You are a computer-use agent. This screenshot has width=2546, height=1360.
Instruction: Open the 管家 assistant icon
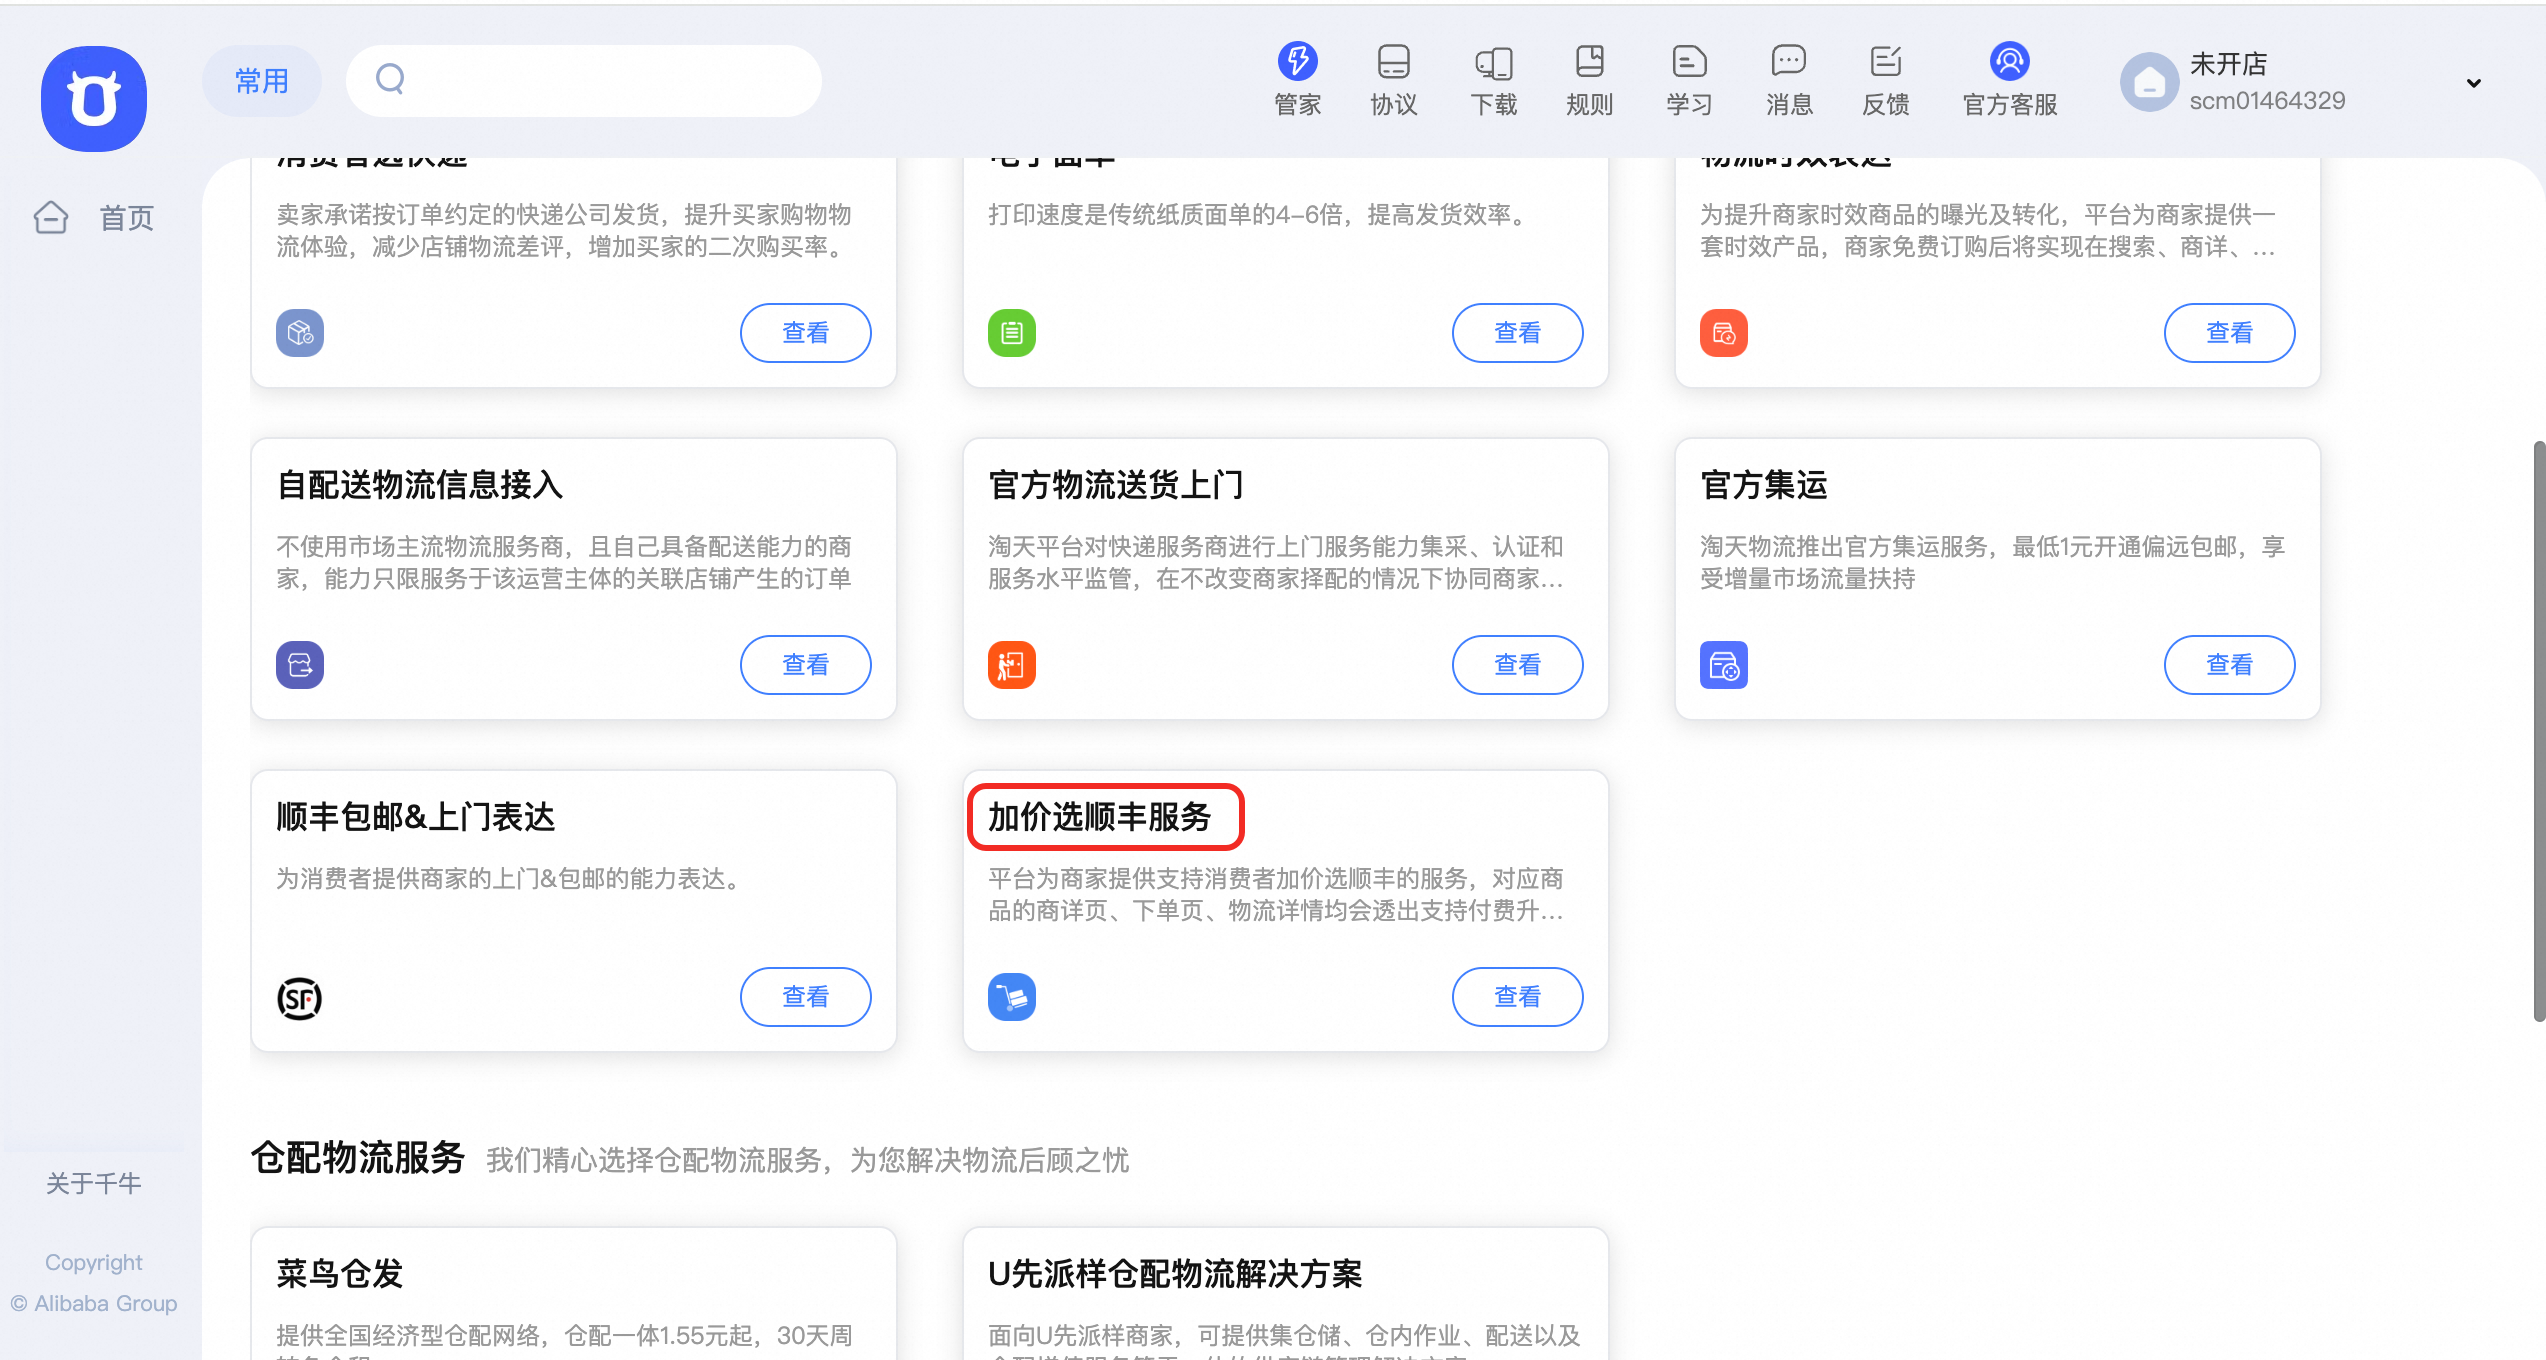[1297, 61]
